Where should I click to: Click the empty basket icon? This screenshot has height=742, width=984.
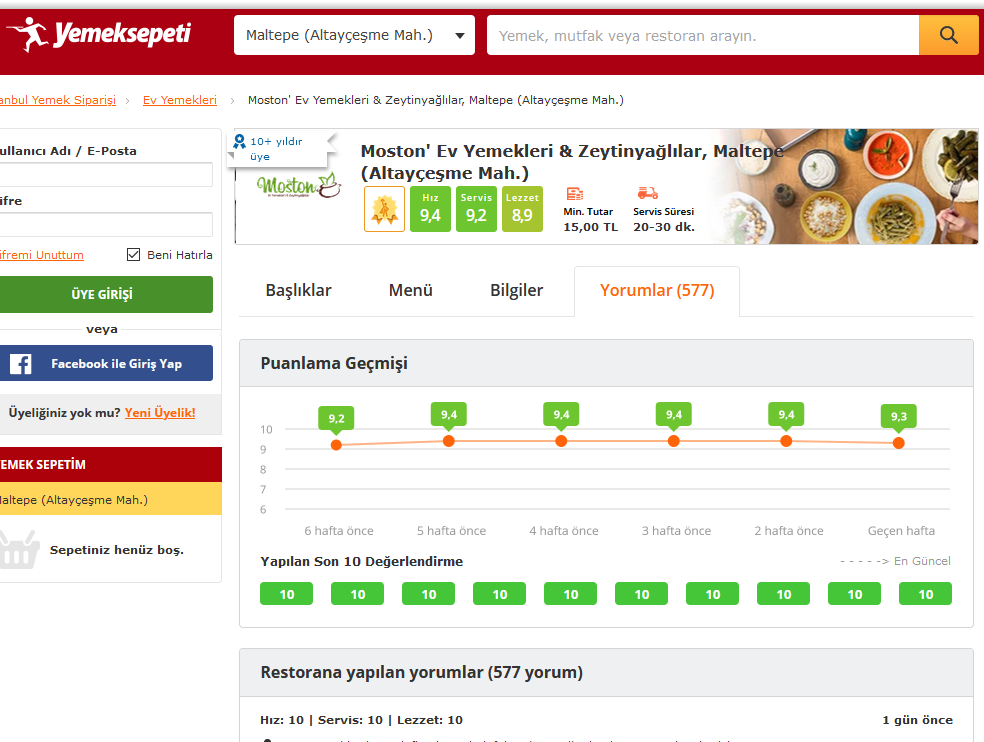[19, 549]
